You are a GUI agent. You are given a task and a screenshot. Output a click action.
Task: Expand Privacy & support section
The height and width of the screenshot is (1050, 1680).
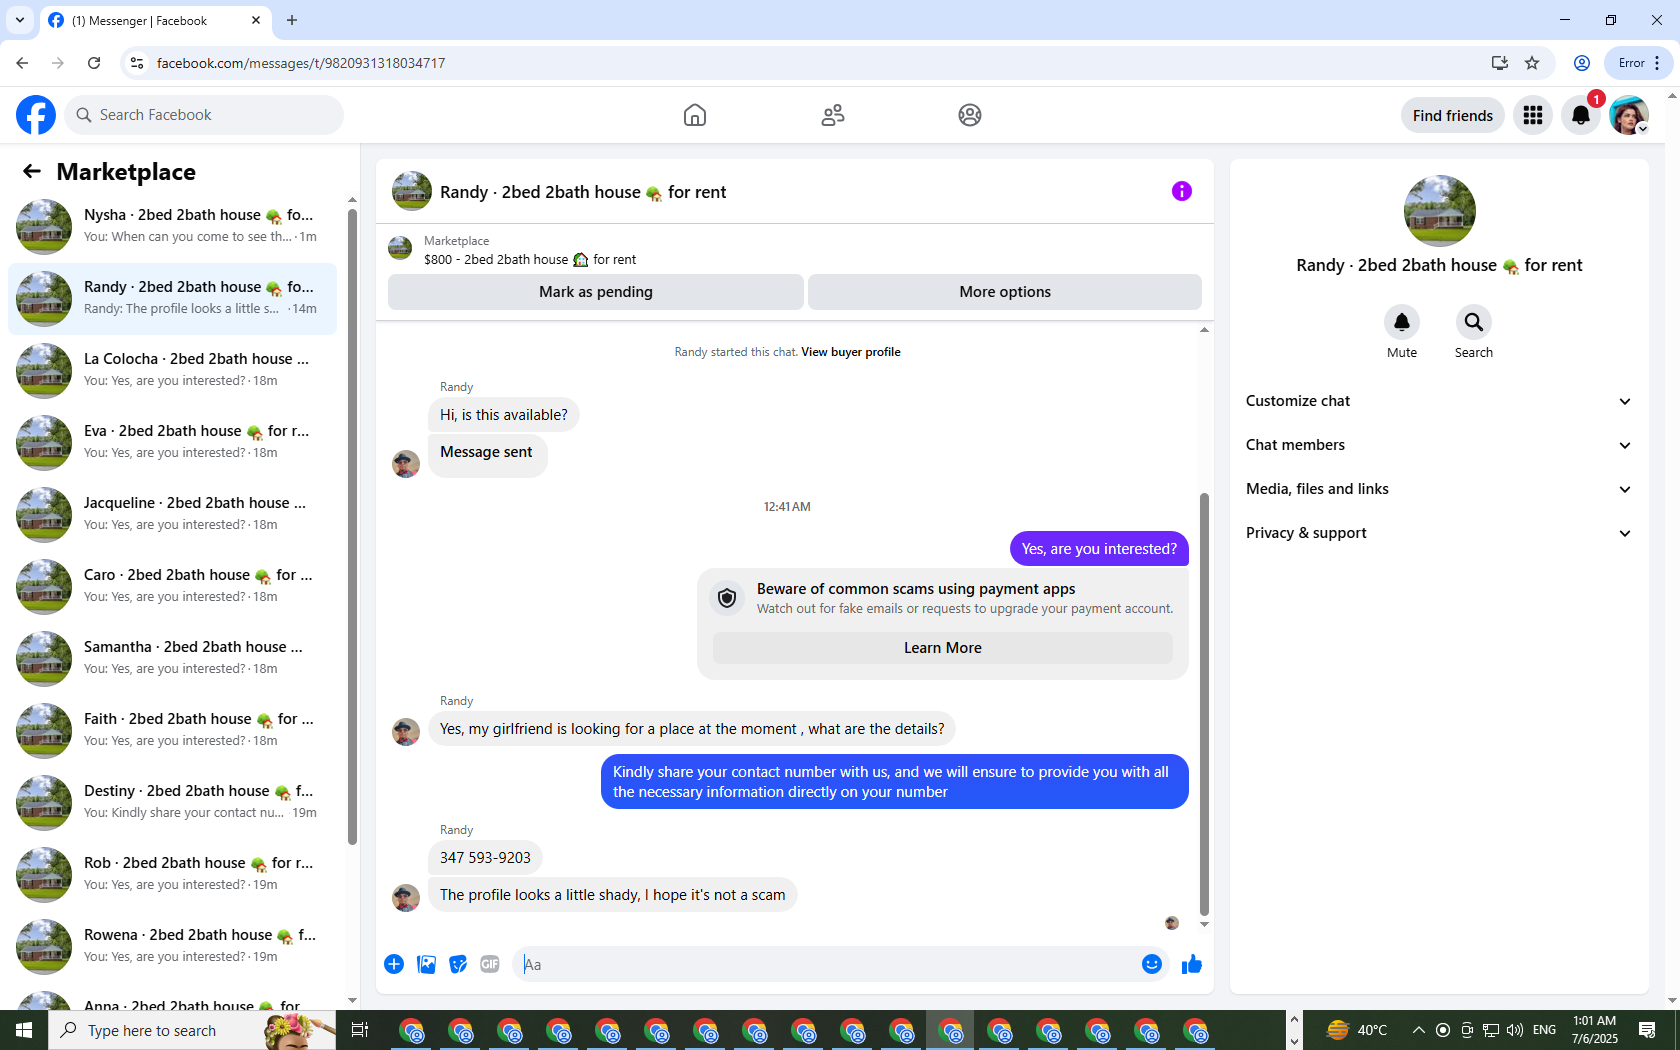(1439, 533)
